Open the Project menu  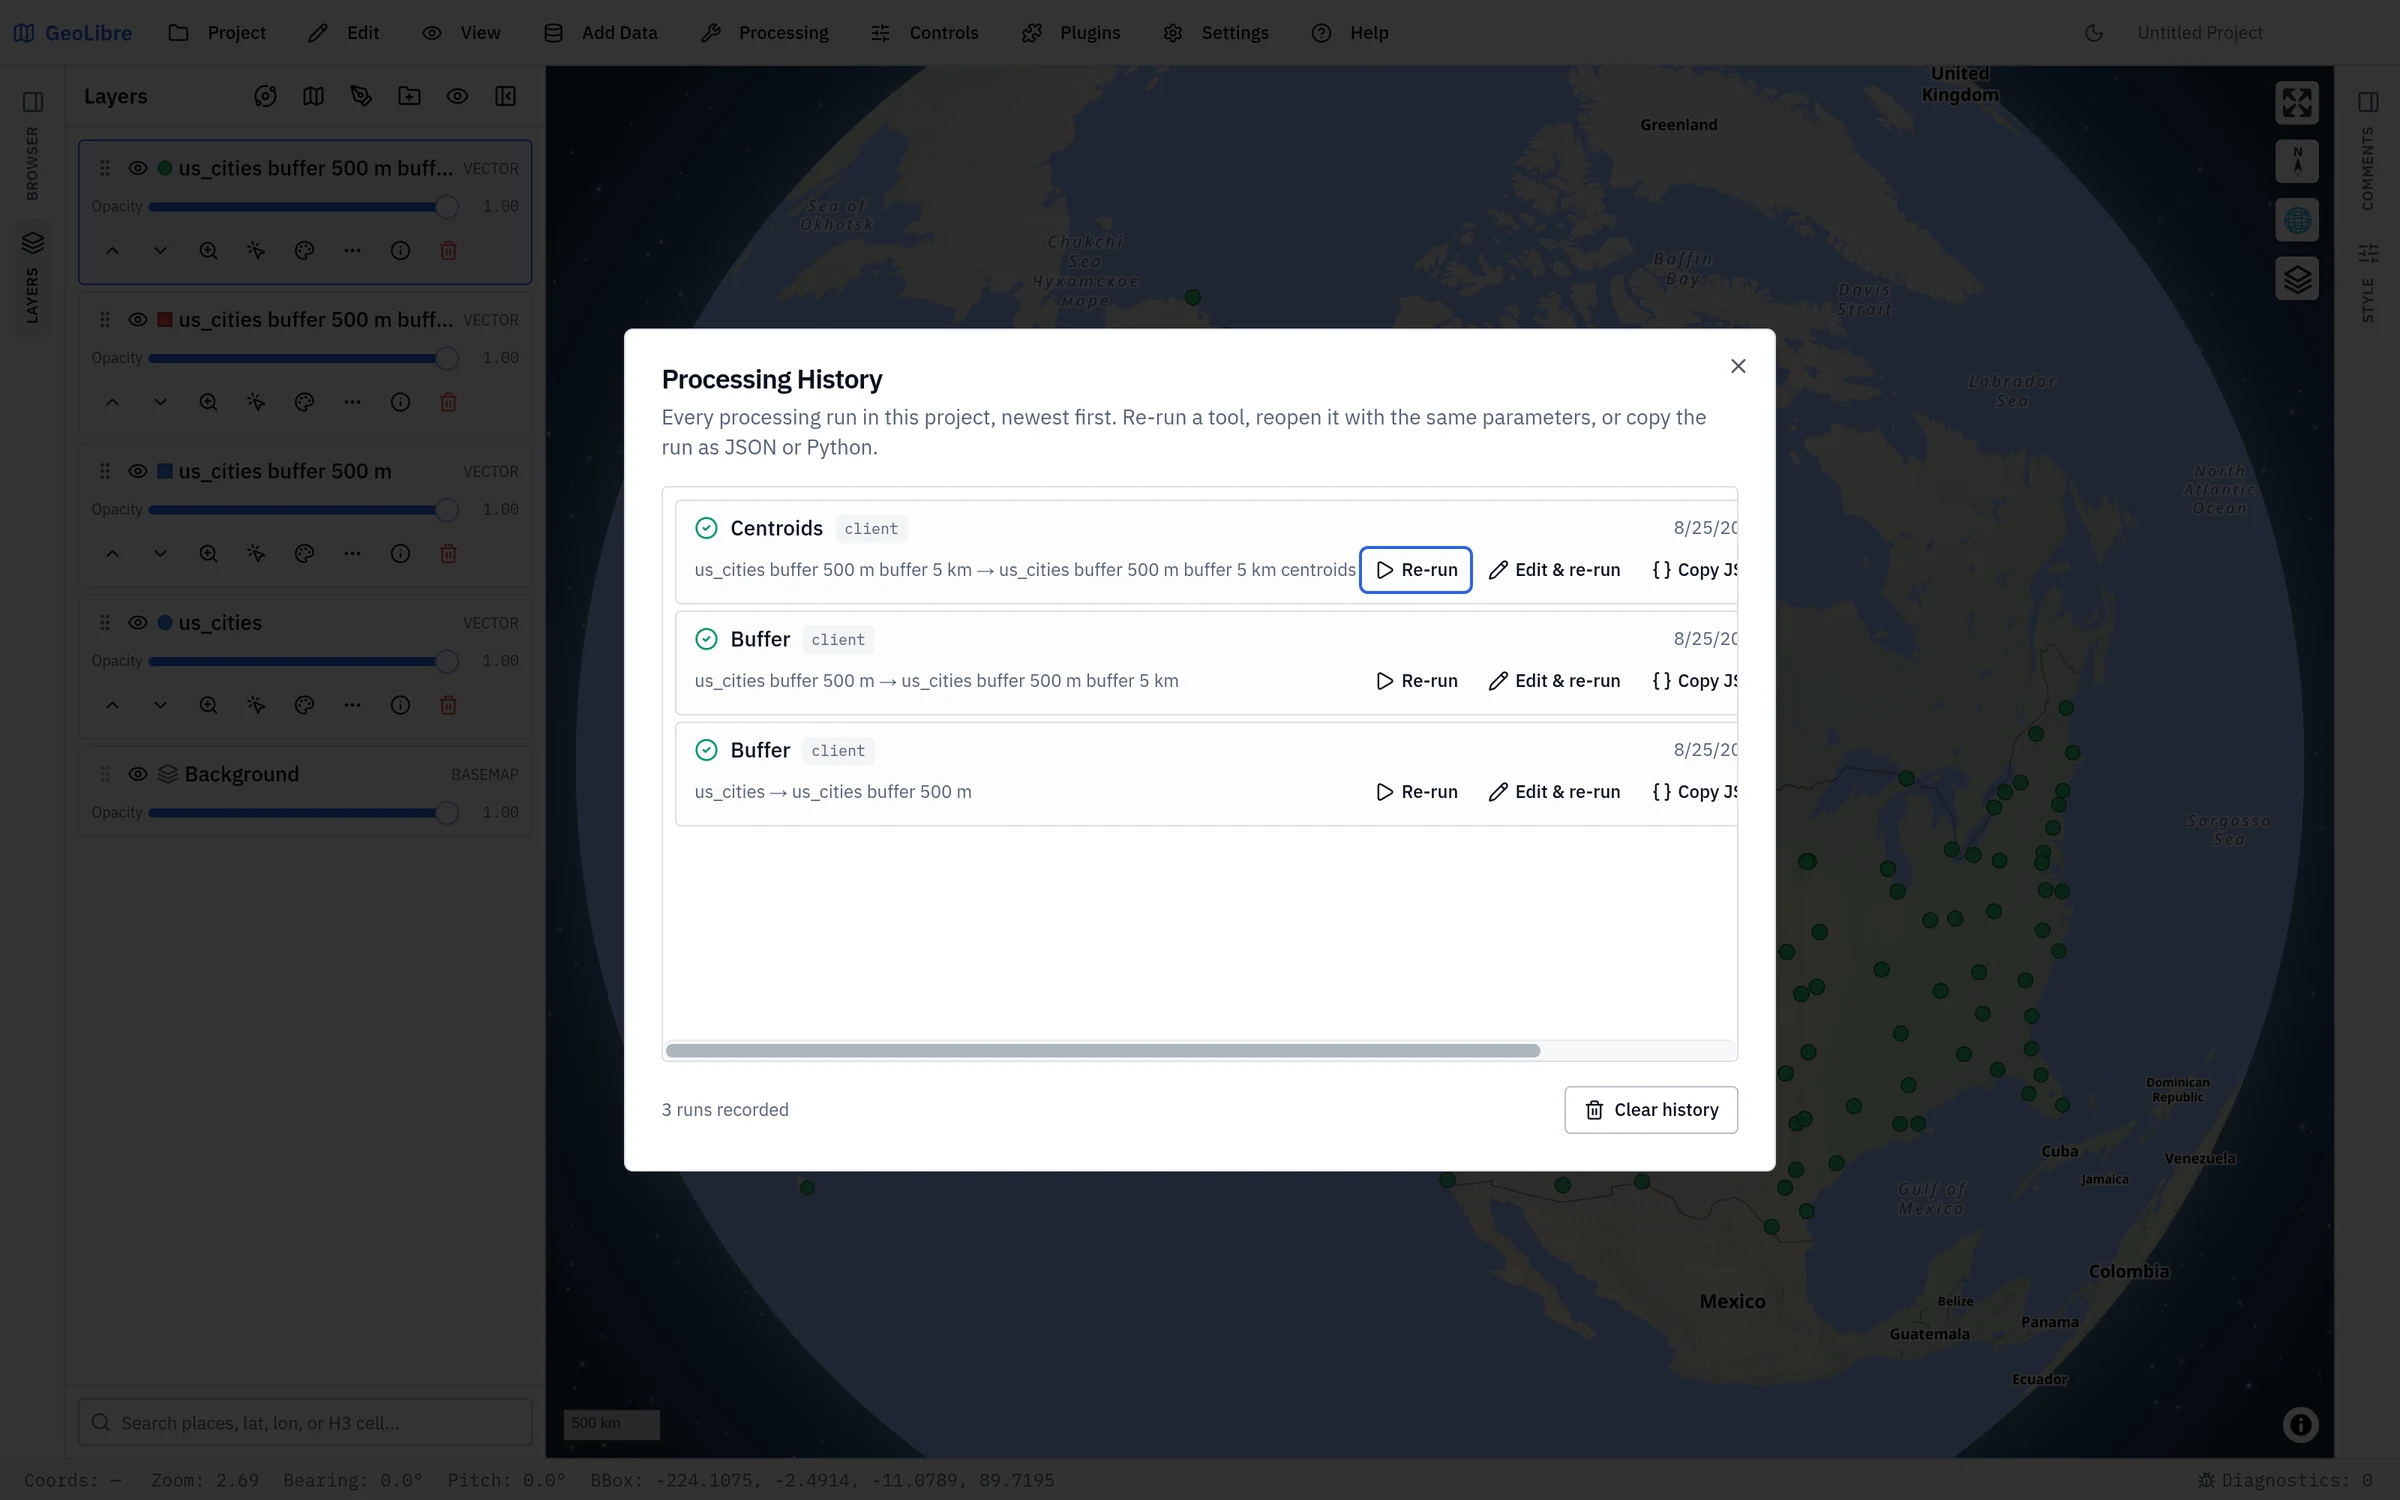[x=218, y=33]
